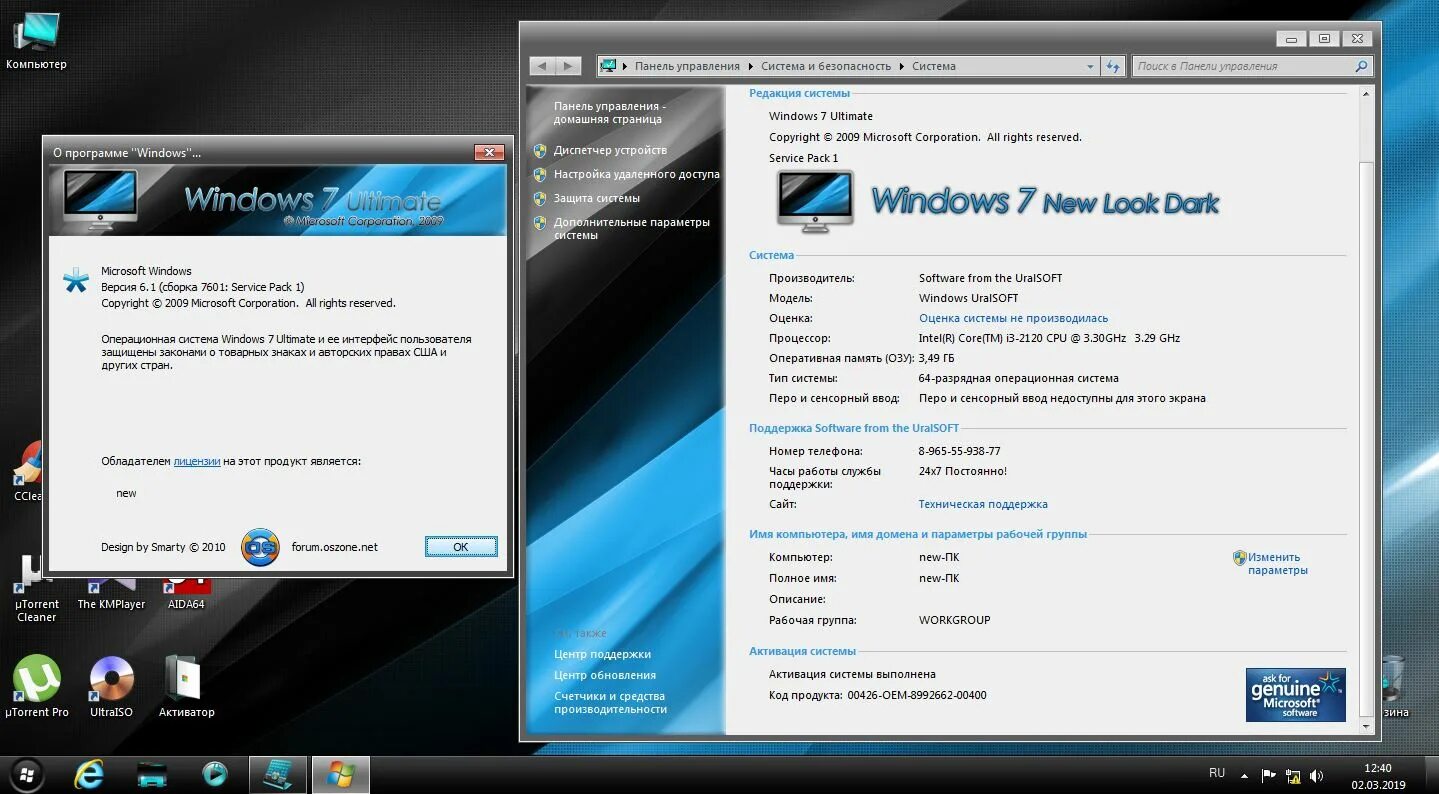Click the Windows Start orb

[x=27, y=774]
